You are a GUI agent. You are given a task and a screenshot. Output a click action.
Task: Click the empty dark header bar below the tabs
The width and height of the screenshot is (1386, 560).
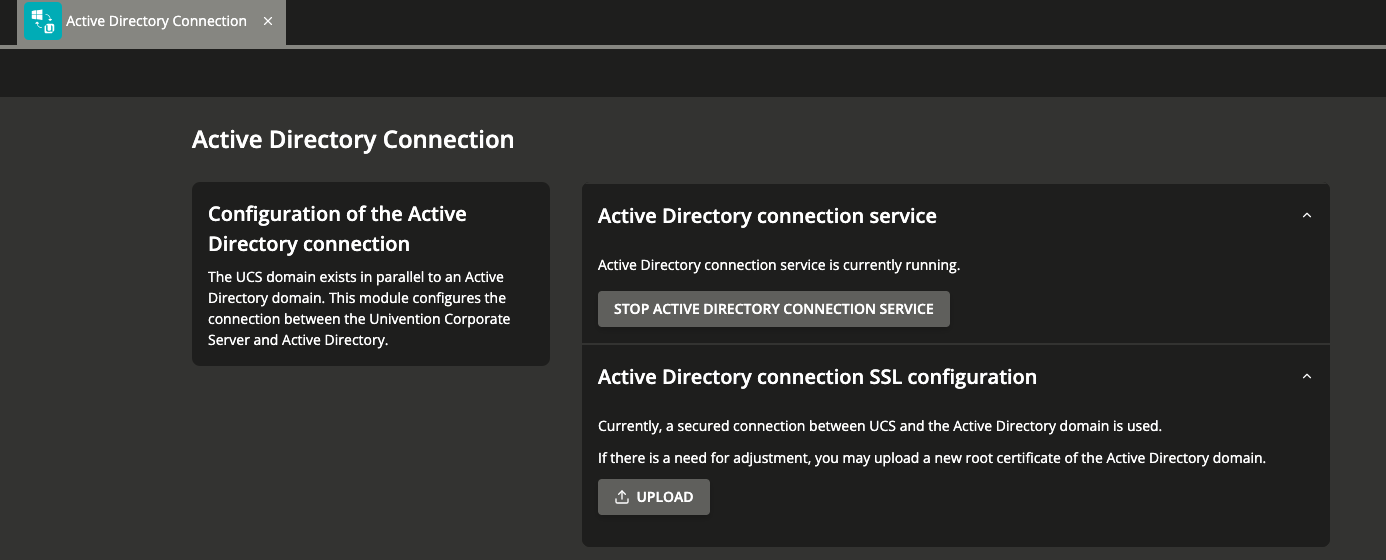point(693,72)
